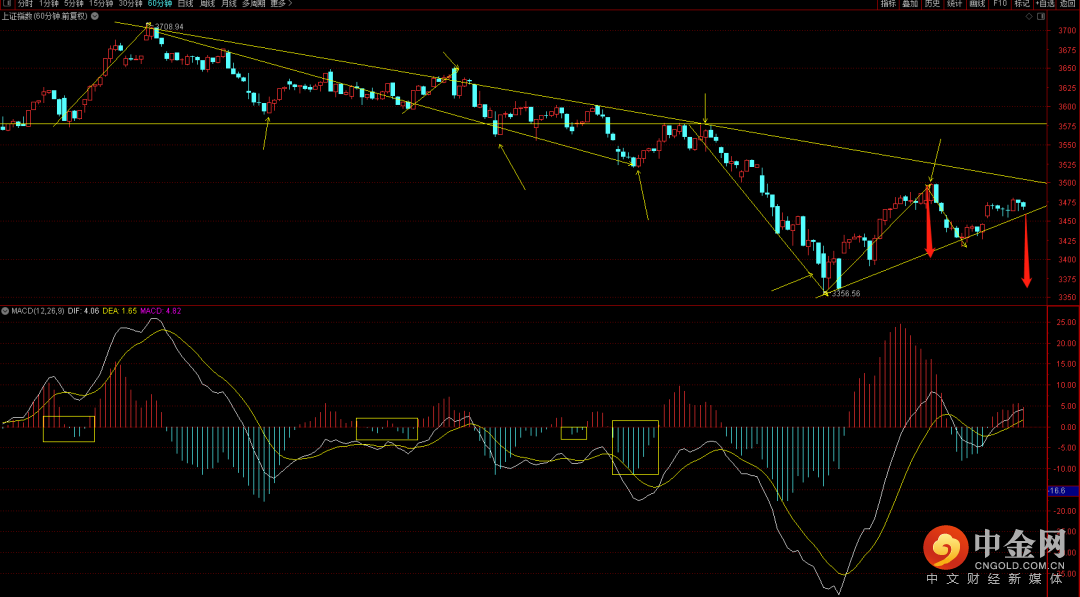Select the 15分钟 period

click(101, 4)
